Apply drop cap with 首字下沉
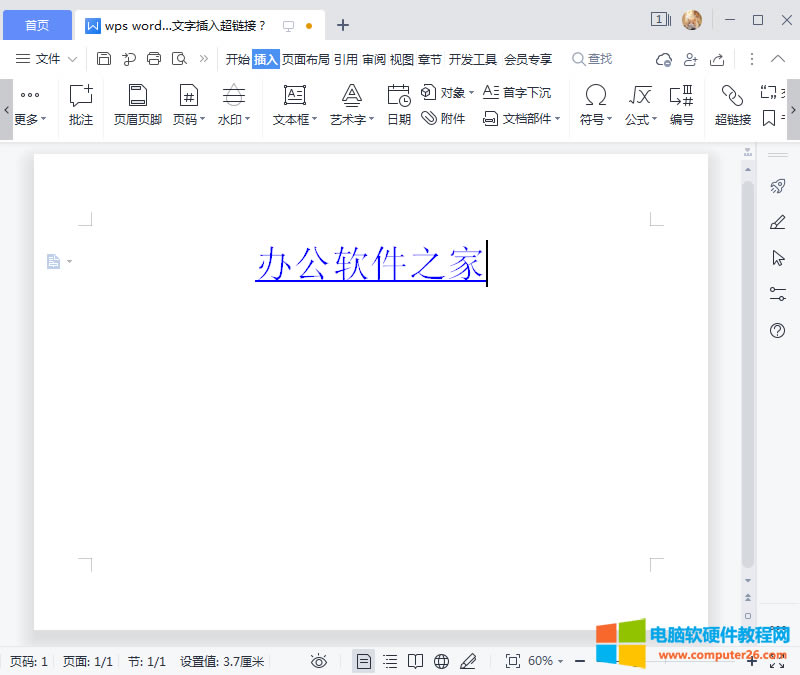This screenshot has width=800, height=675. [521, 92]
